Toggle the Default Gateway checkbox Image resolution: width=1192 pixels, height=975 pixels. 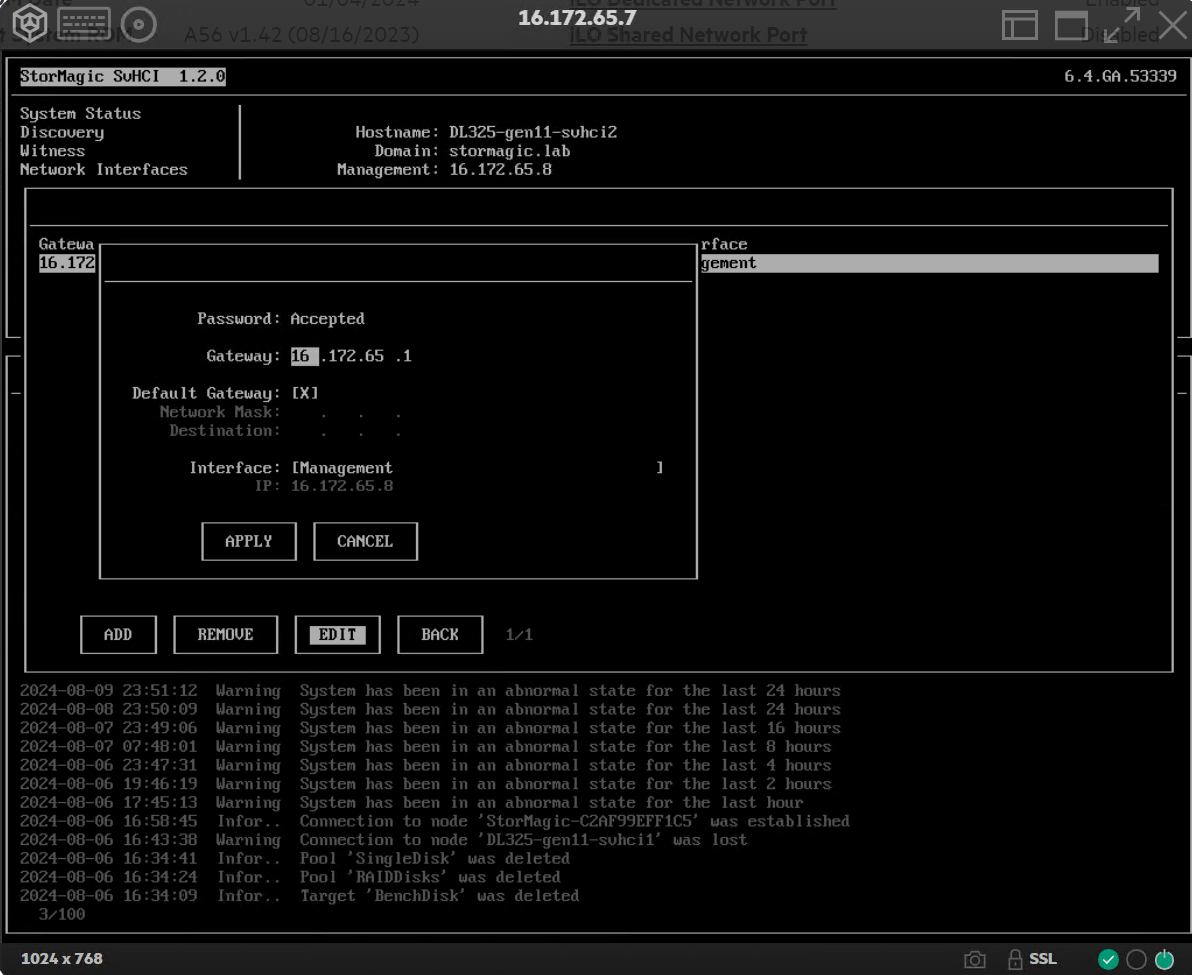[305, 393]
